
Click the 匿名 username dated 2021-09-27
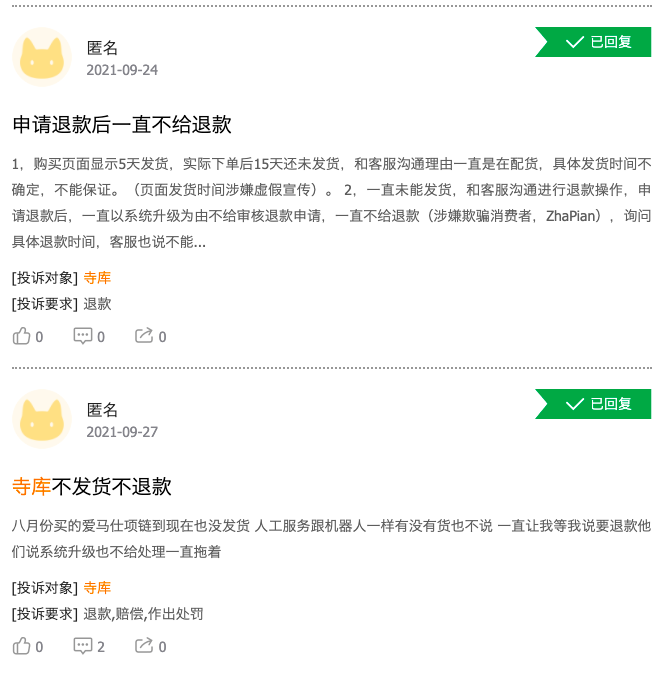[x=102, y=410]
